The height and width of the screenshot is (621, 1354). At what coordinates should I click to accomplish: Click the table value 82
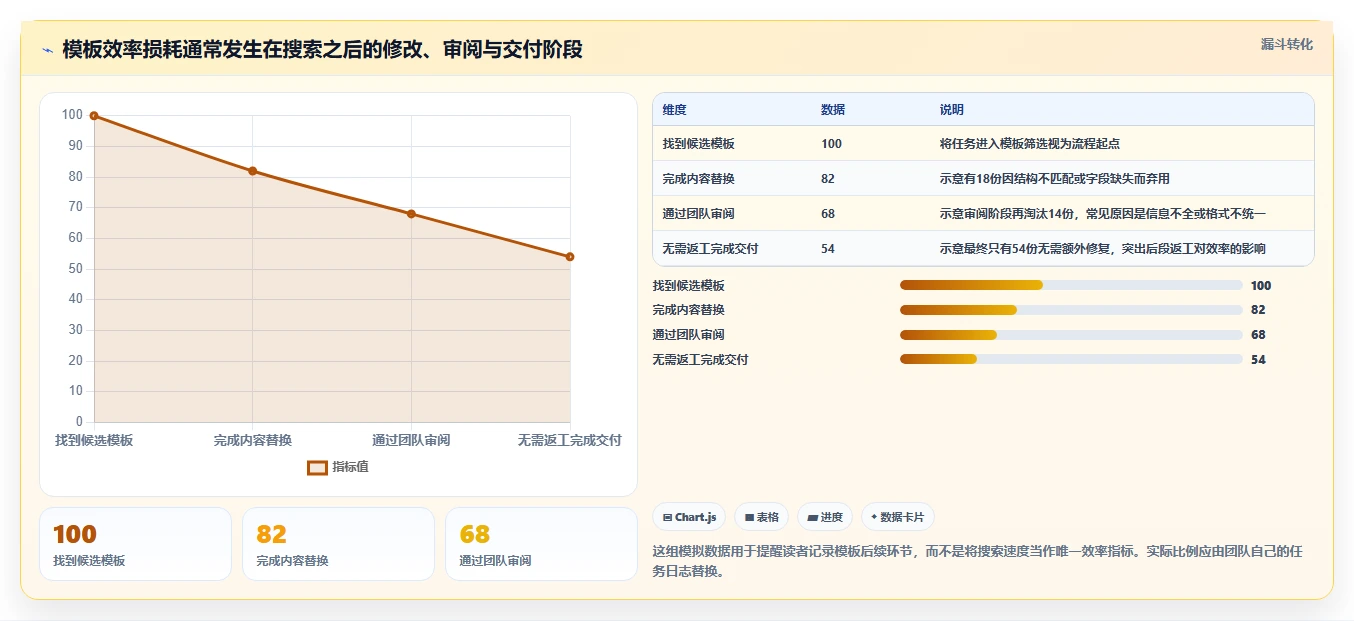click(x=827, y=179)
